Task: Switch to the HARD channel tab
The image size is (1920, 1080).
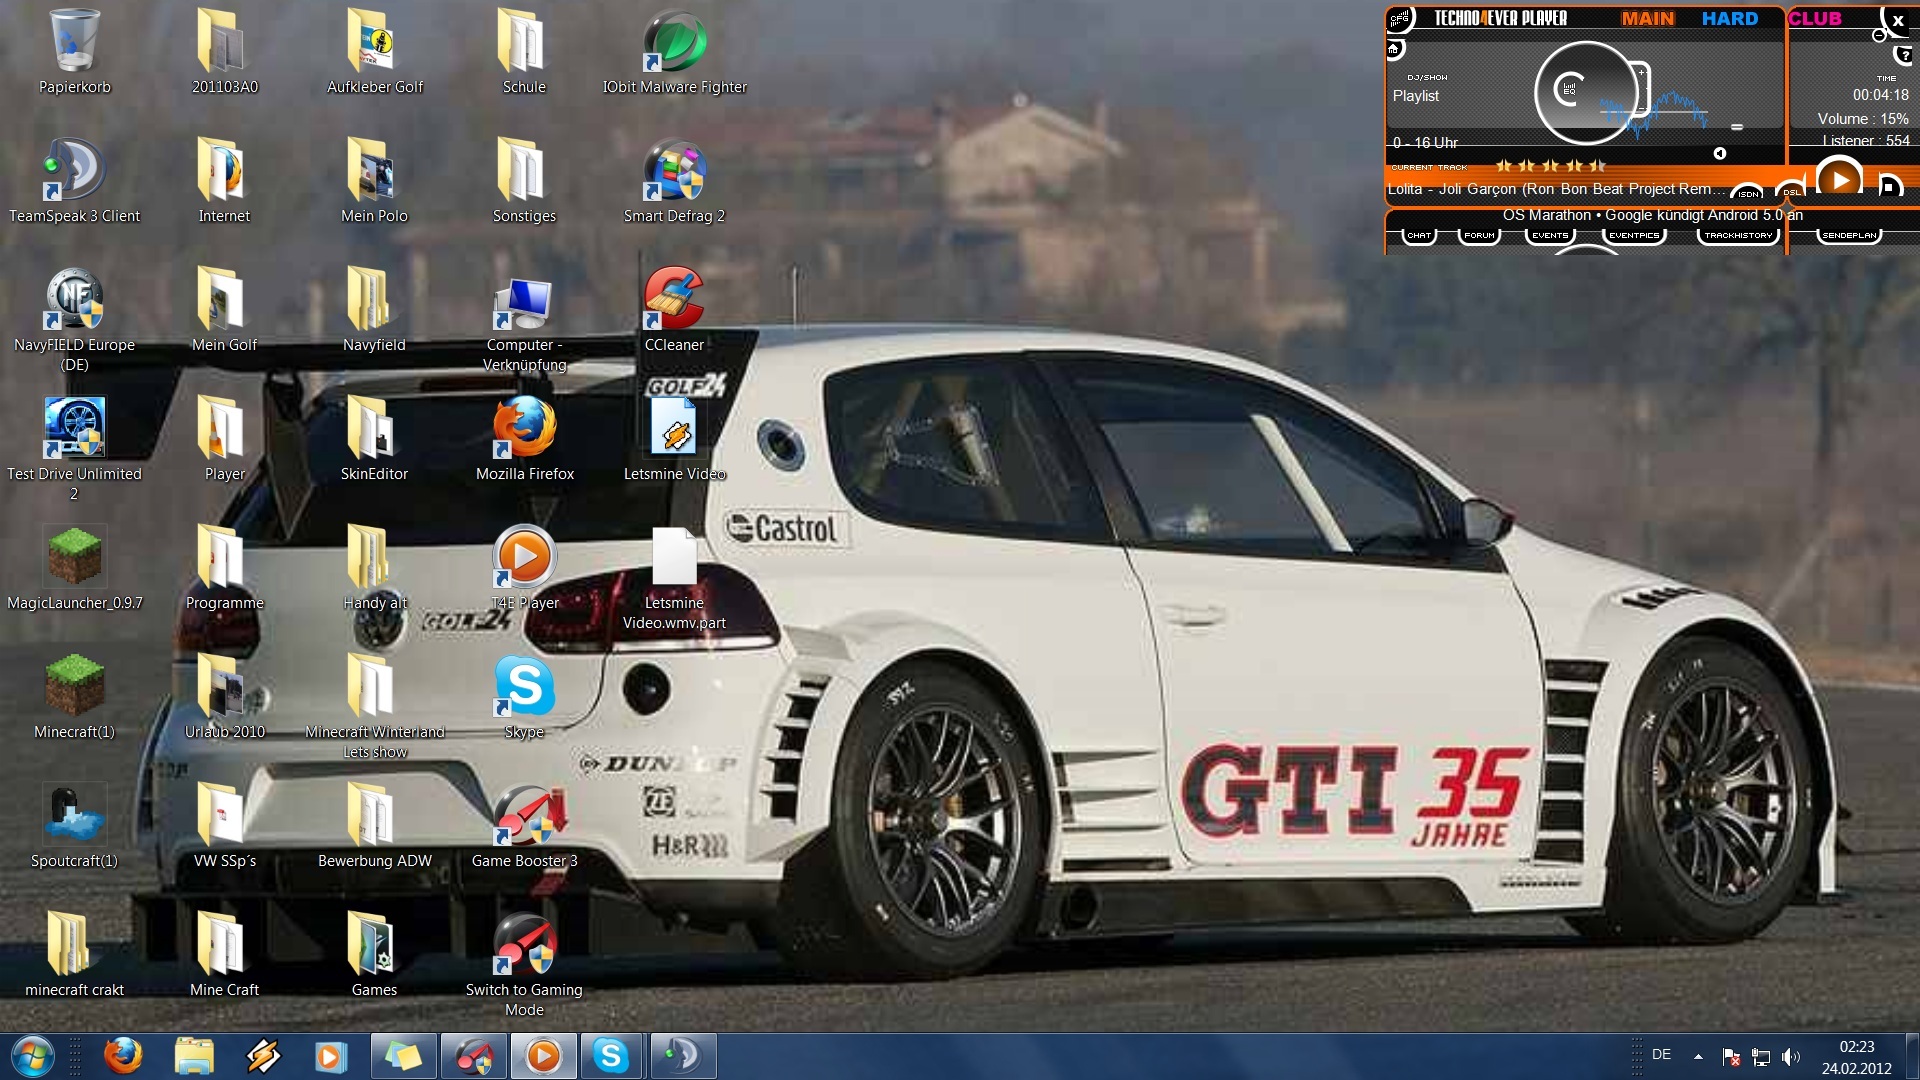Action: pyautogui.click(x=1729, y=18)
